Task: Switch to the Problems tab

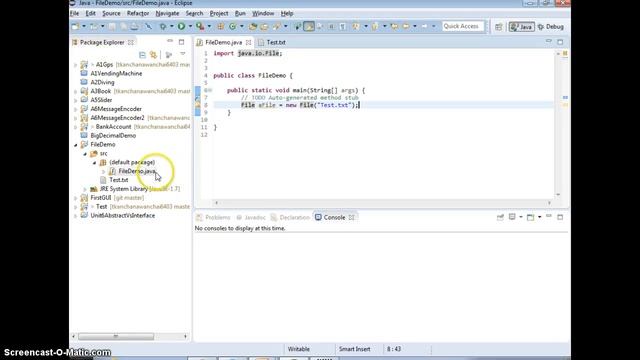Action: 213,218
